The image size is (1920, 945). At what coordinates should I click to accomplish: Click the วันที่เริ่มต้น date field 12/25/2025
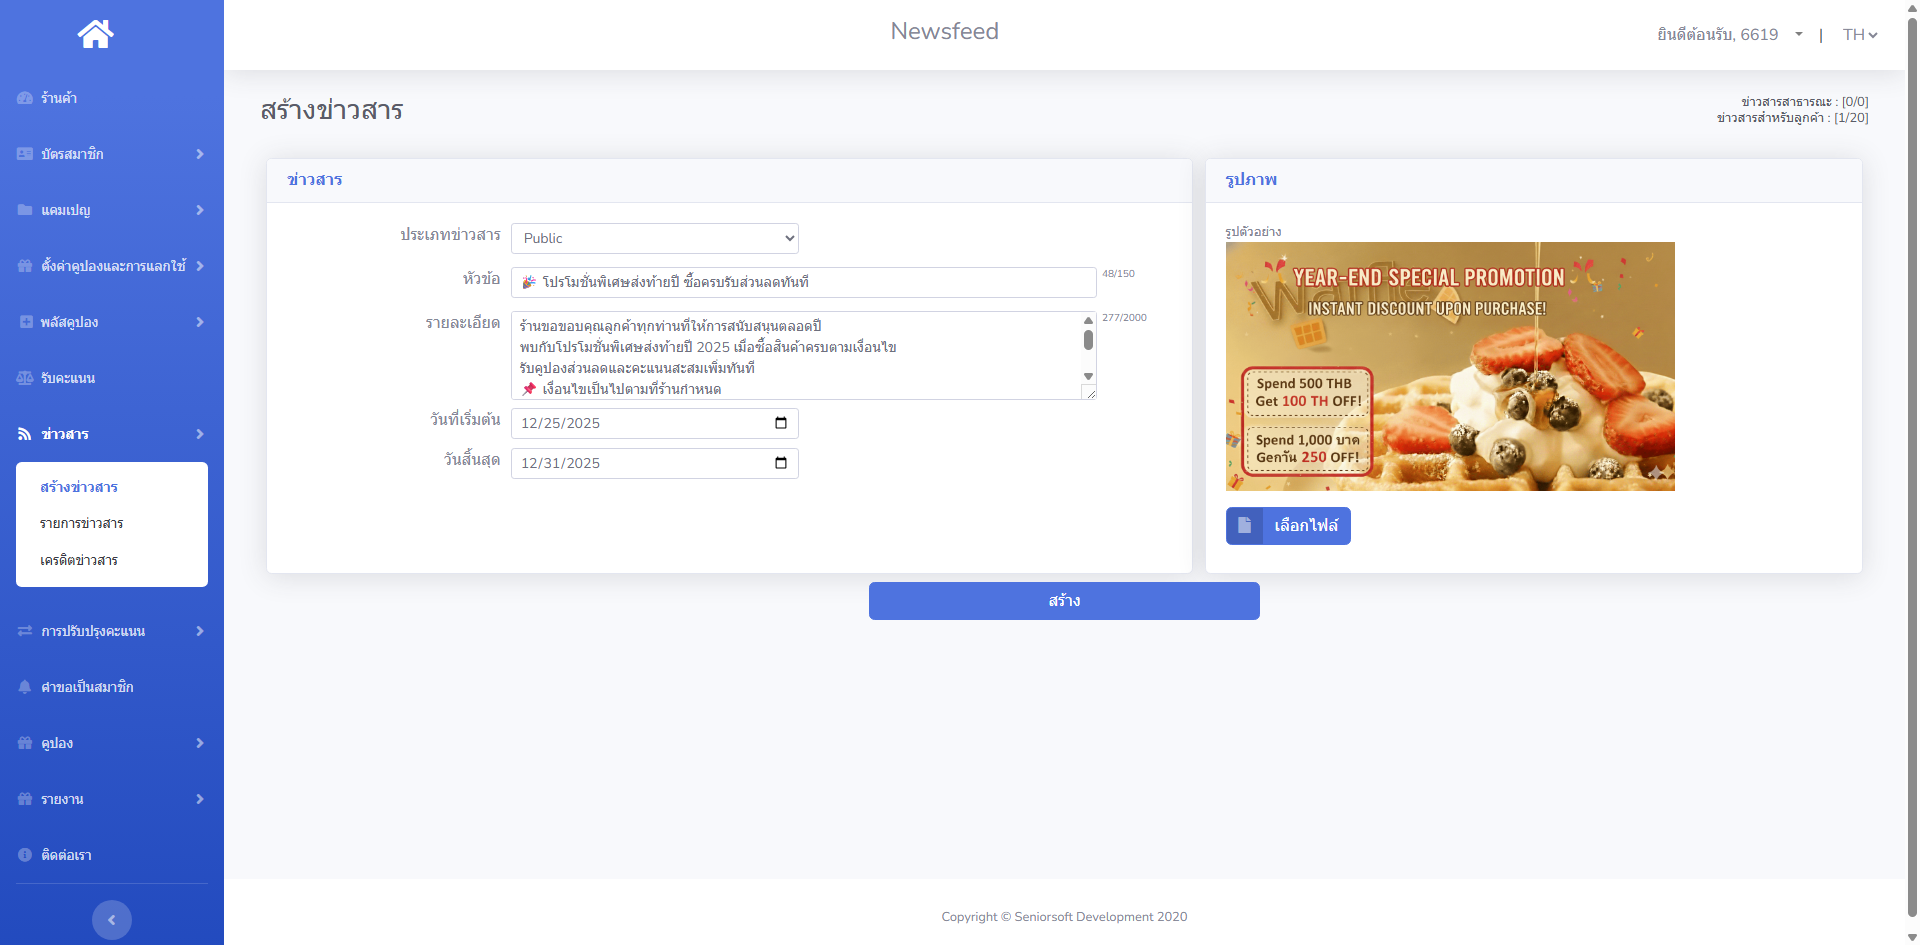pos(655,423)
